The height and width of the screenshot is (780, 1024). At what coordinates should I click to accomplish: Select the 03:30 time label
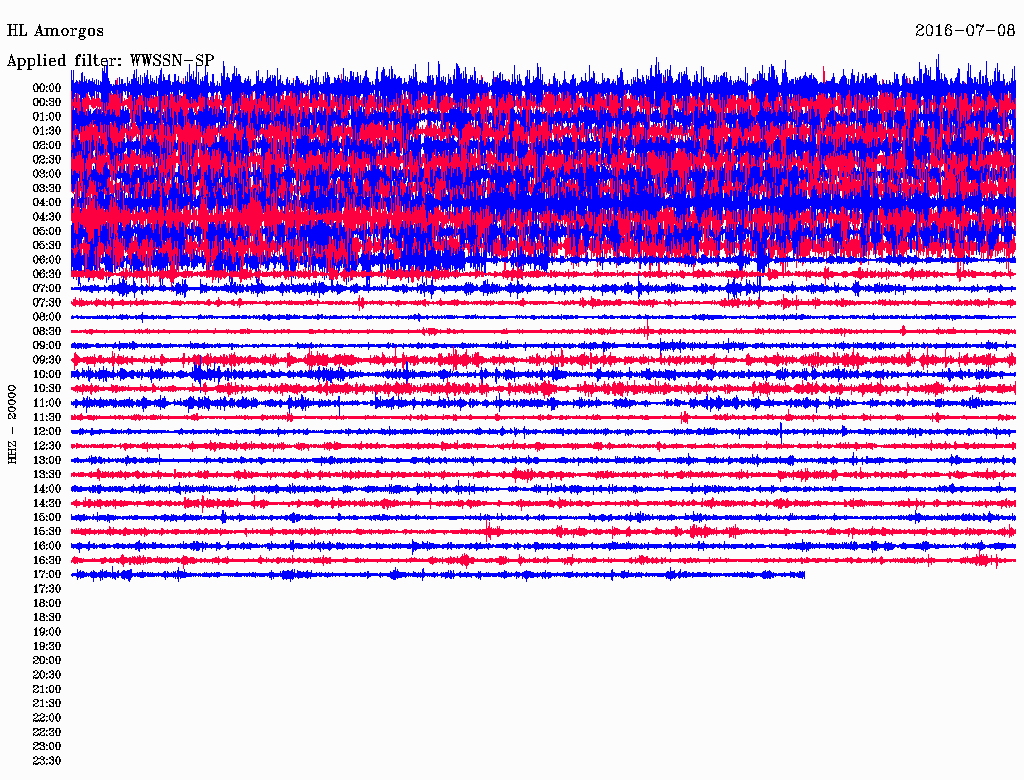[x=47, y=188]
